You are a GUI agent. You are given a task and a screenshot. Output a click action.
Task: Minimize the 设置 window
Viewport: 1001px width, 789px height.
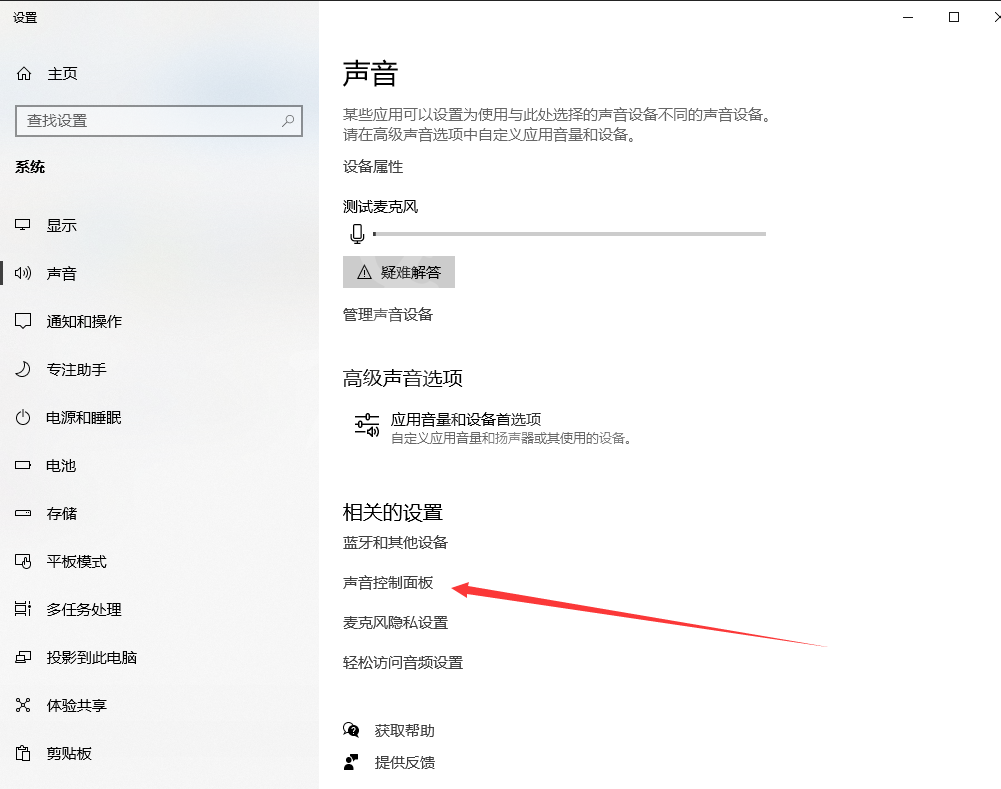click(x=908, y=17)
